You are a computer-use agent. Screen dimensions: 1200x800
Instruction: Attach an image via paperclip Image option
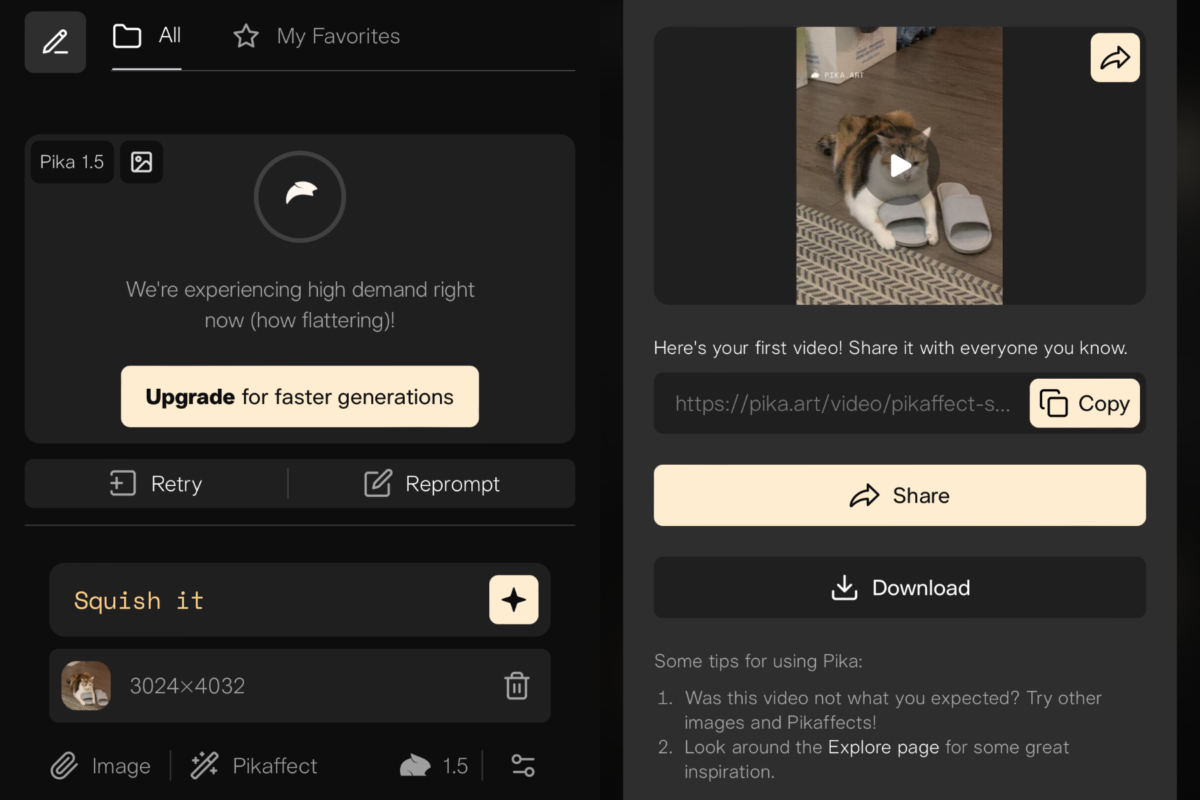click(101, 766)
